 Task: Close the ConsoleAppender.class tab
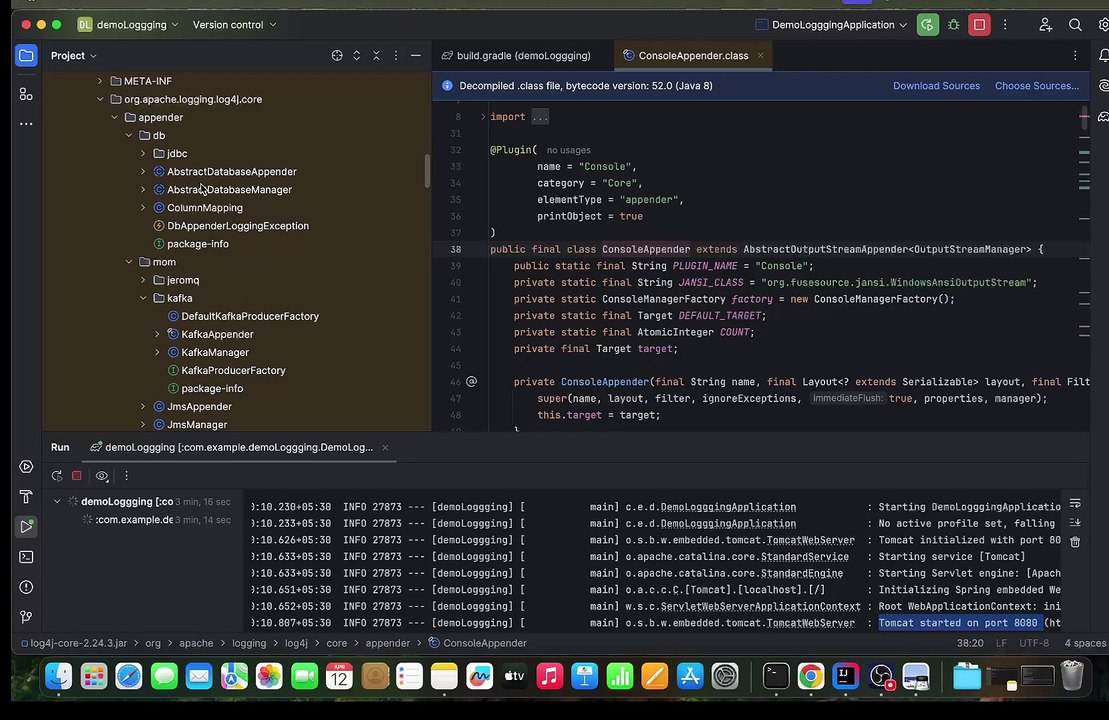pos(760,55)
